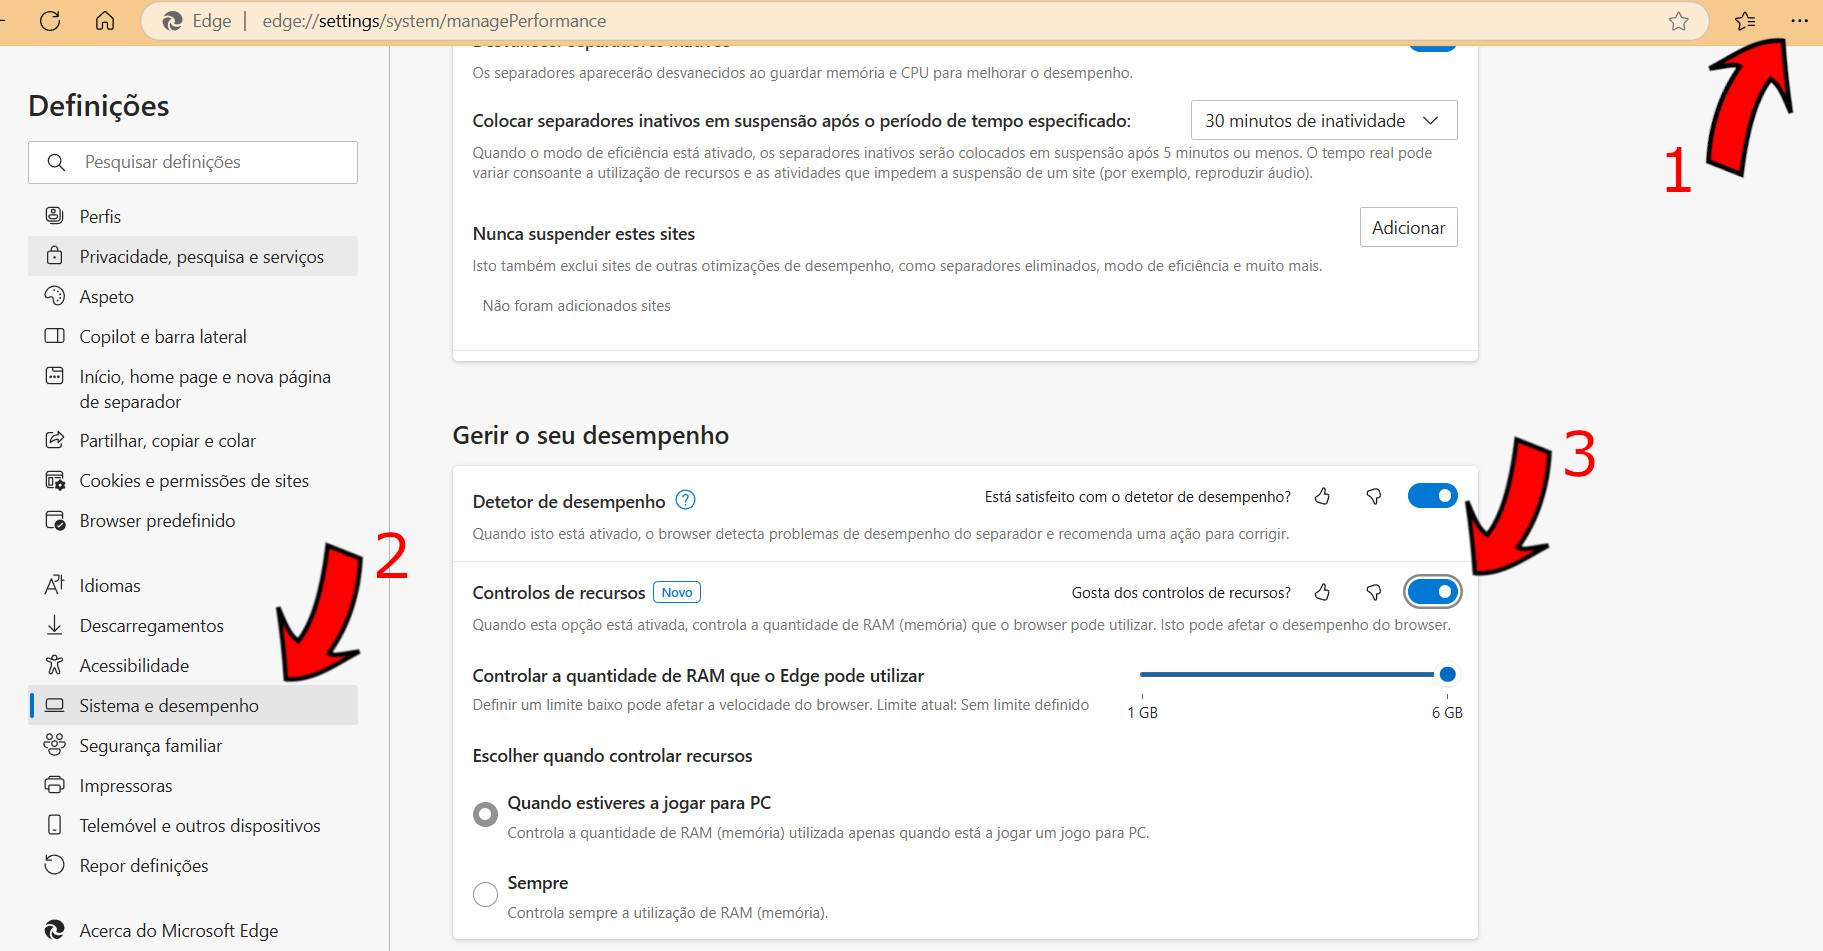Click the Descarregamentos download icon
1823x951 pixels.
pos(55,625)
